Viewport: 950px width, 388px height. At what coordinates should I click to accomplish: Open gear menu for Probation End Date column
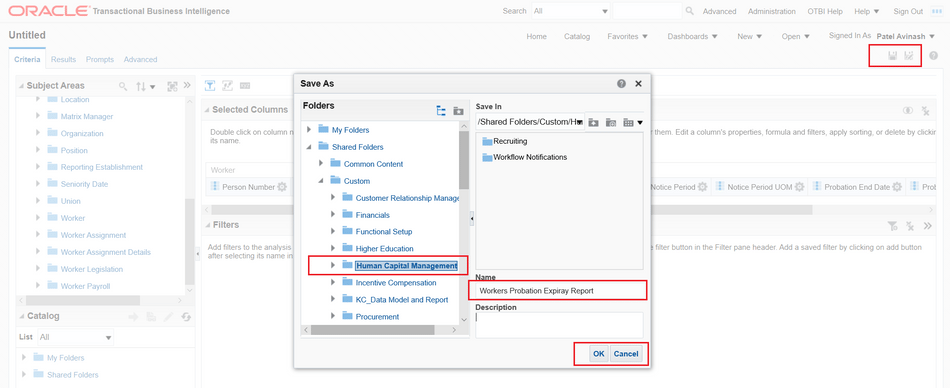897,187
